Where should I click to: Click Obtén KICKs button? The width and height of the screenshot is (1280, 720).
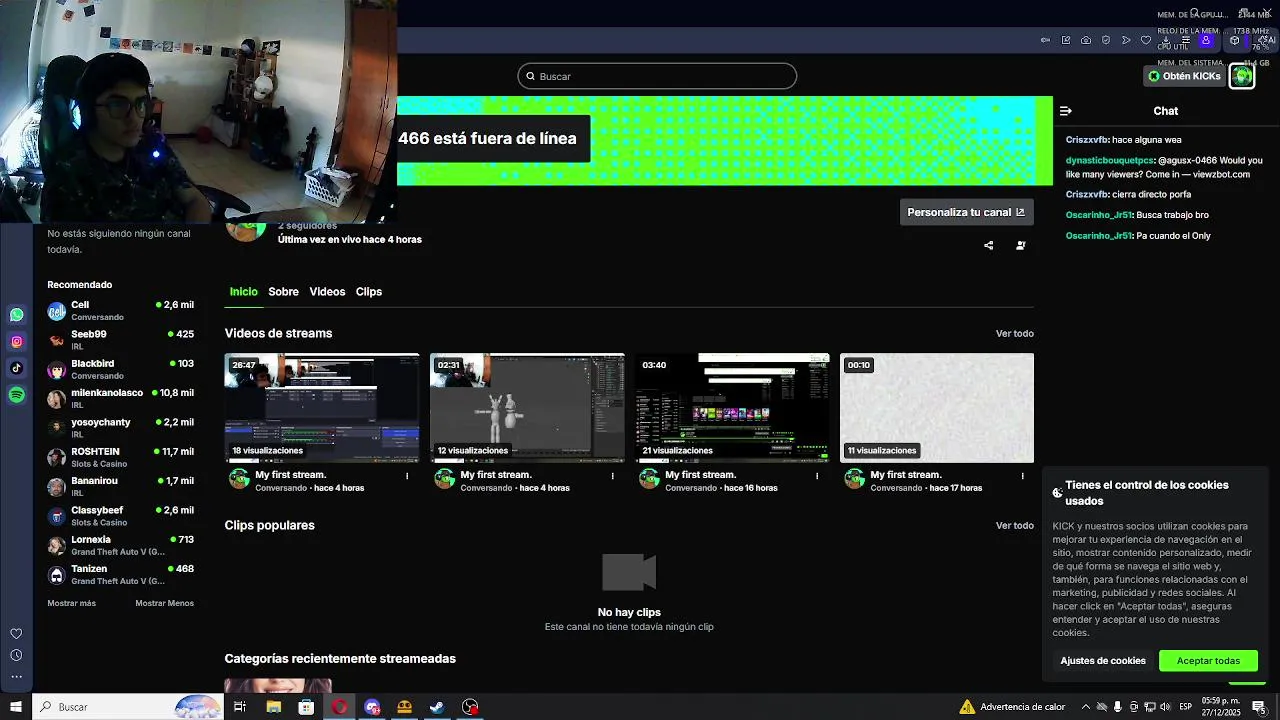pos(1184,76)
